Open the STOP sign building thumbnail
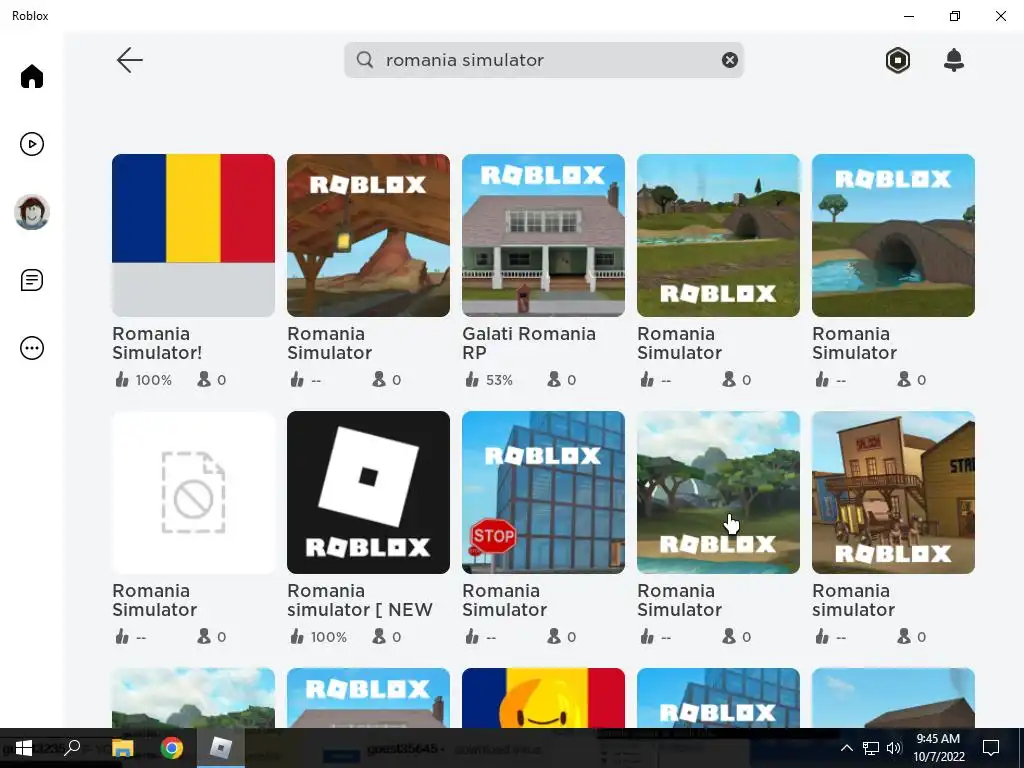Screen dimensions: 1024x768 click(543, 492)
